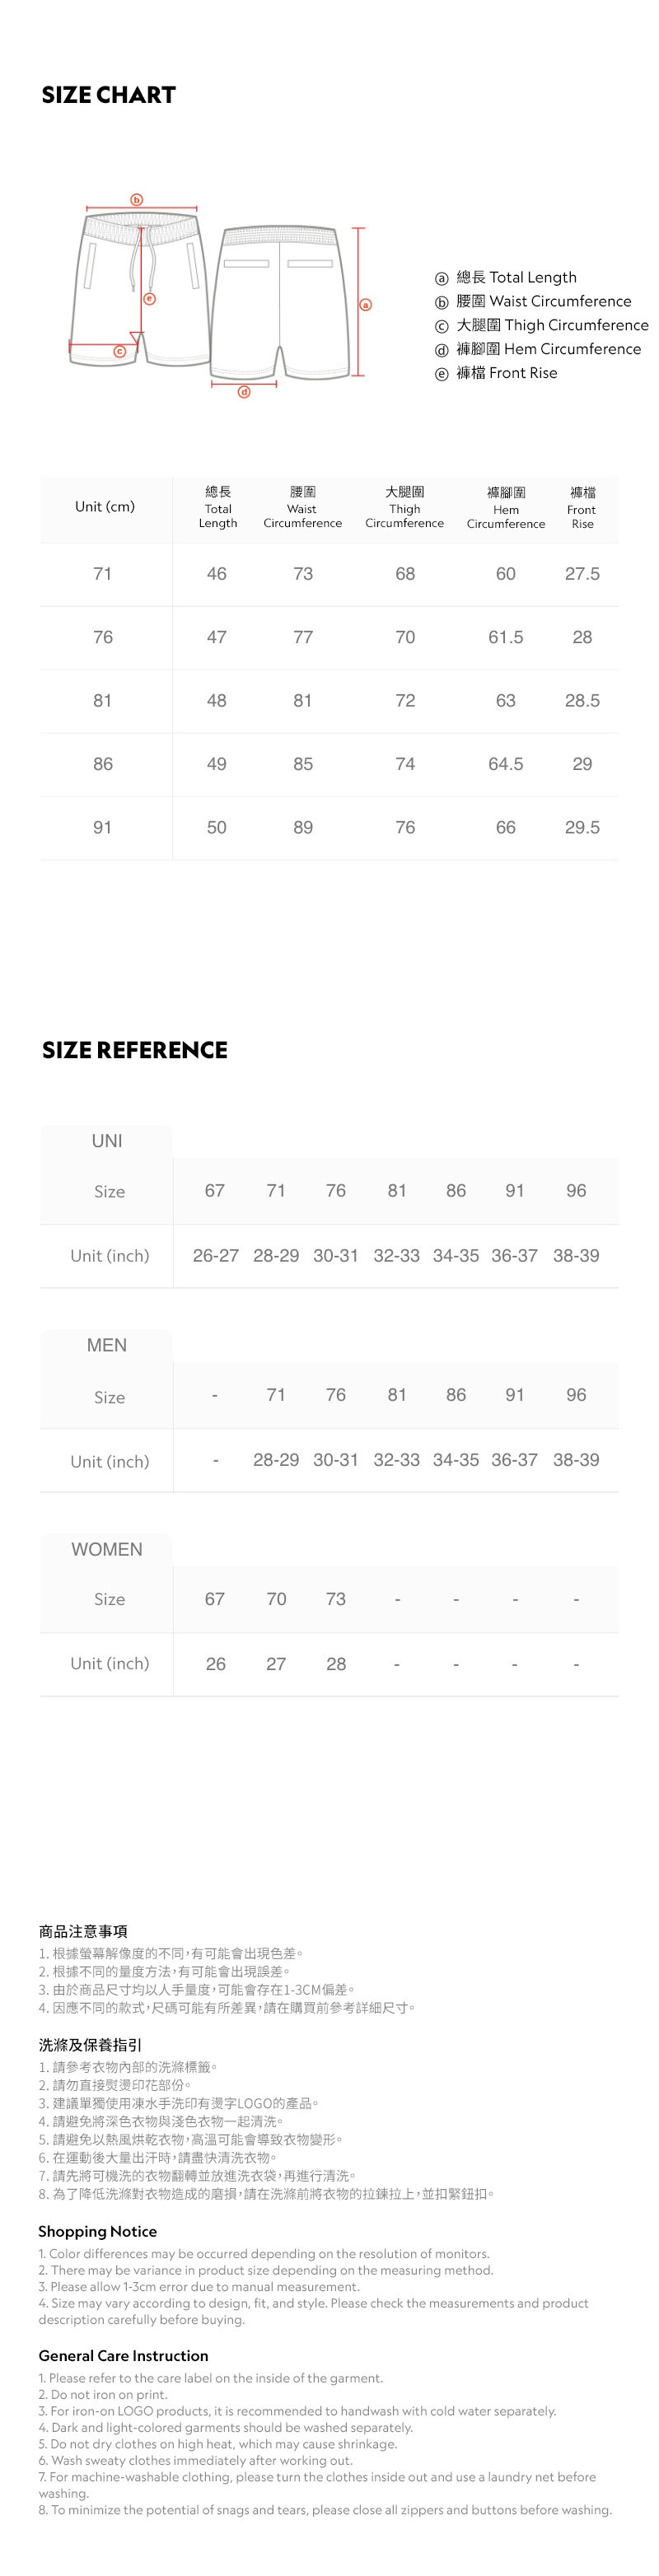Viewport: 659px width, 2576px height.
Task: Click the legend icon for Hem Circumference
Action: (x=441, y=350)
